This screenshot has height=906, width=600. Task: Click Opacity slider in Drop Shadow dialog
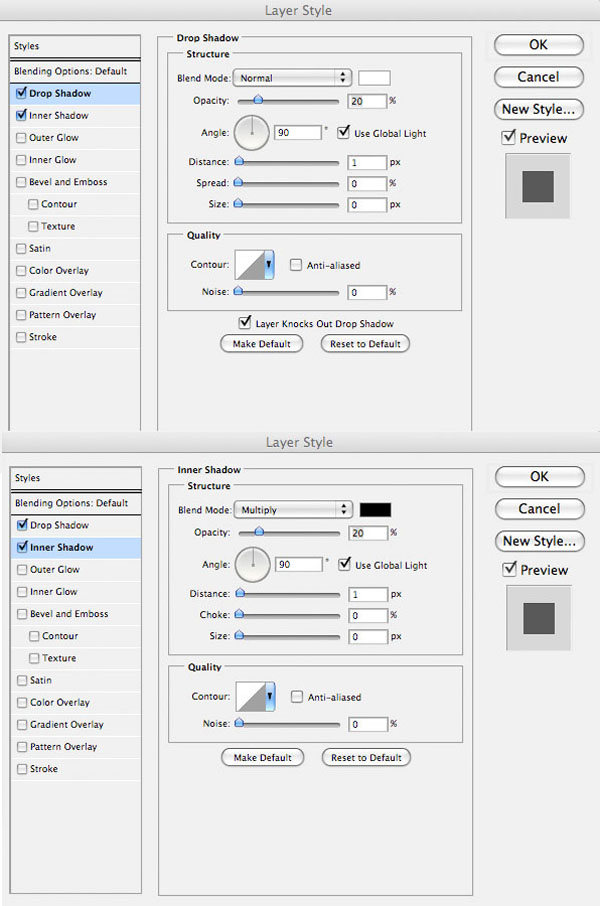click(288, 101)
